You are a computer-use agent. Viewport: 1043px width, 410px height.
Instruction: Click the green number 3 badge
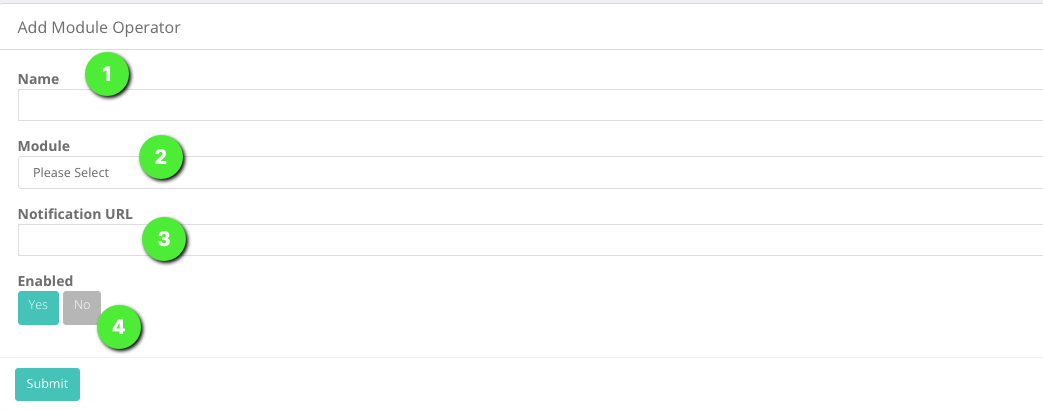(164, 238)
